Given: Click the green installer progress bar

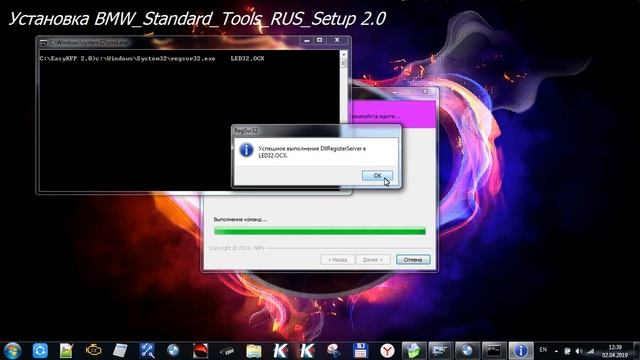Looking at the screenshot, I should pyautogui.click(x=320, y=231).
